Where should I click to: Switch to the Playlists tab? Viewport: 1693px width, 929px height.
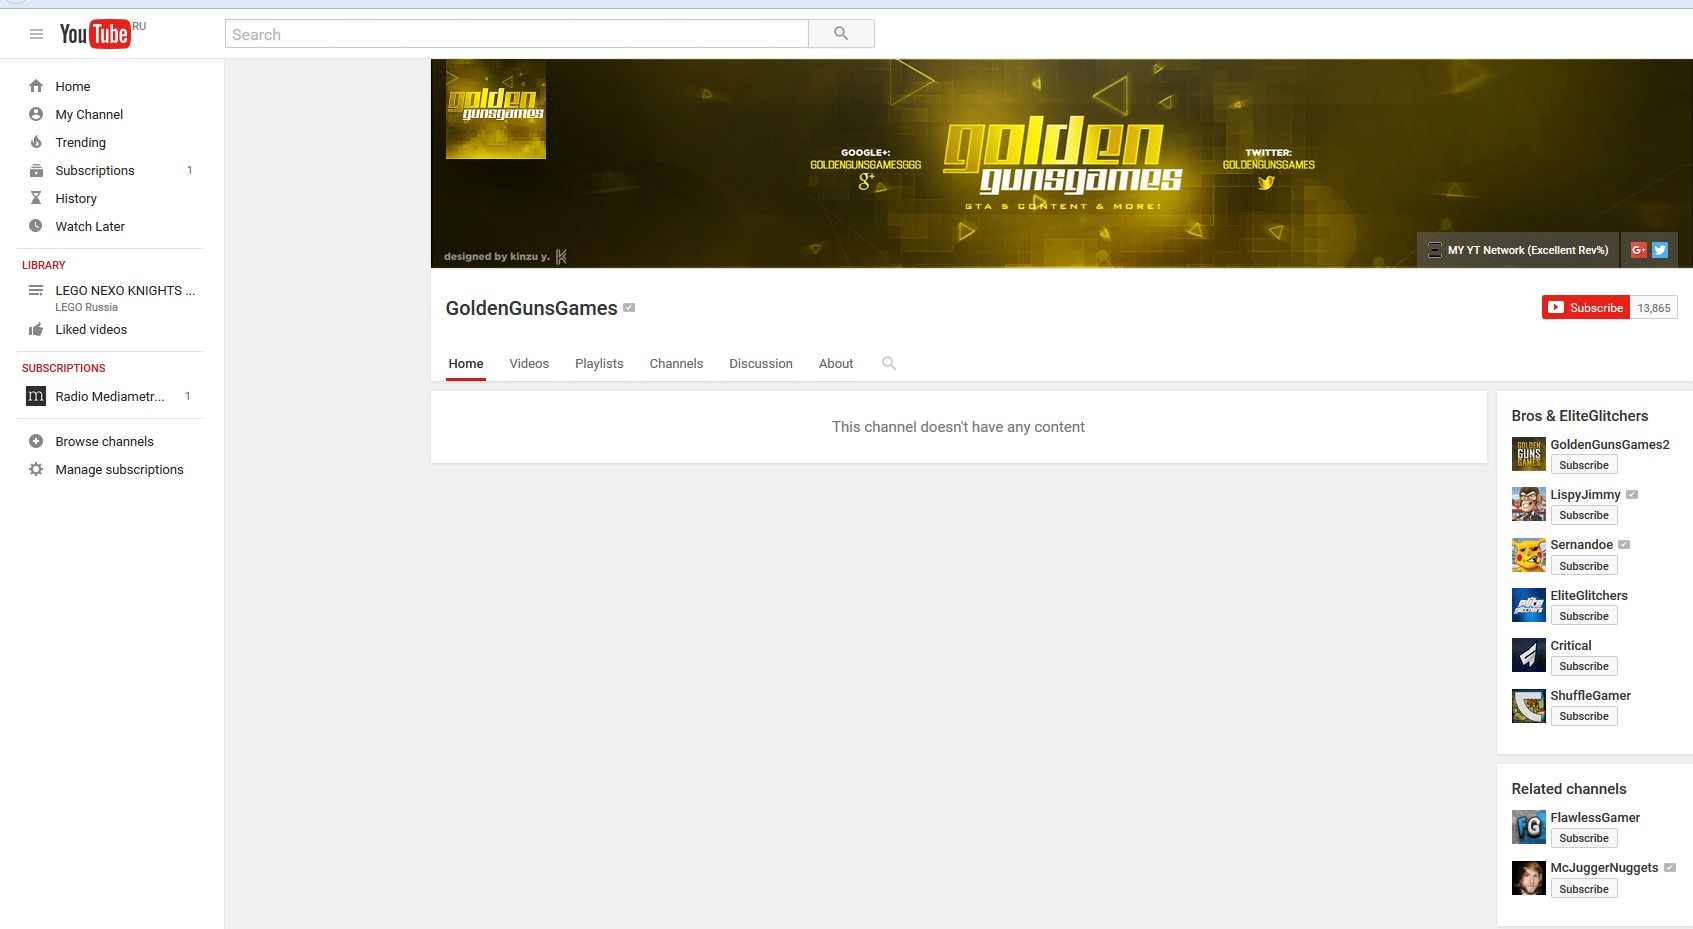599,364
